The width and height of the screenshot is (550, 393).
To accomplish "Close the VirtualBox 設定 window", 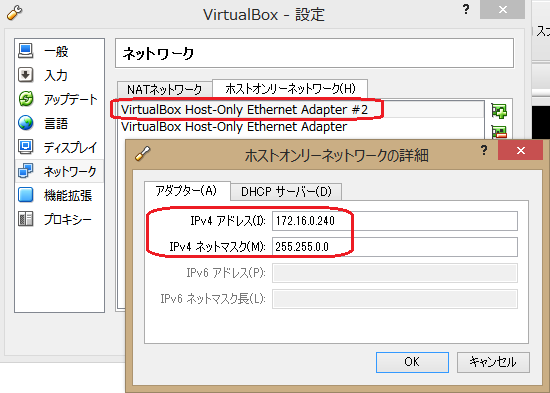I will tap(503, 9).
